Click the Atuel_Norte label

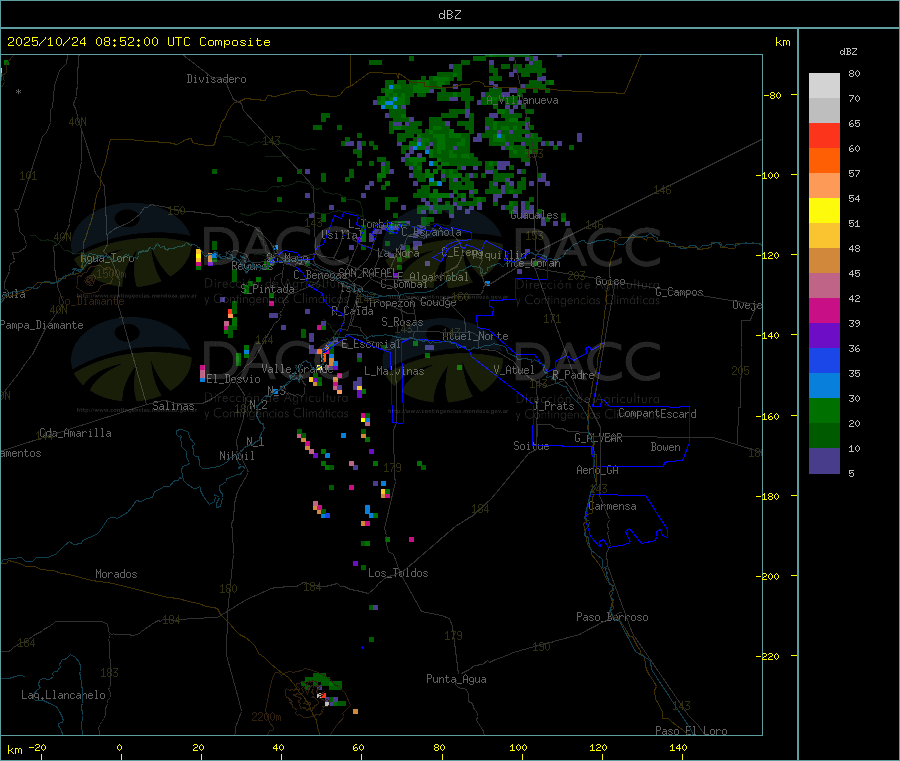tap(475, 336)
